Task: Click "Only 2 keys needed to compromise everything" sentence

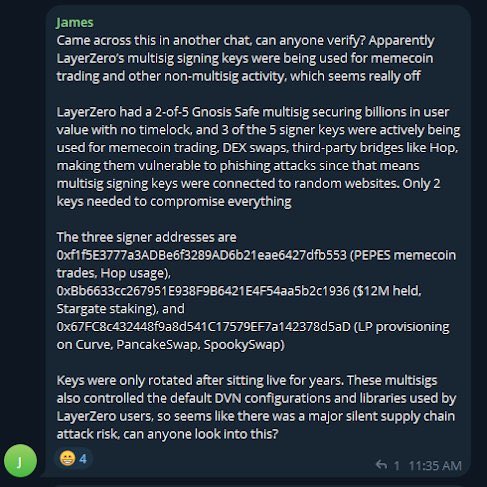Action: tap(248, 193)
